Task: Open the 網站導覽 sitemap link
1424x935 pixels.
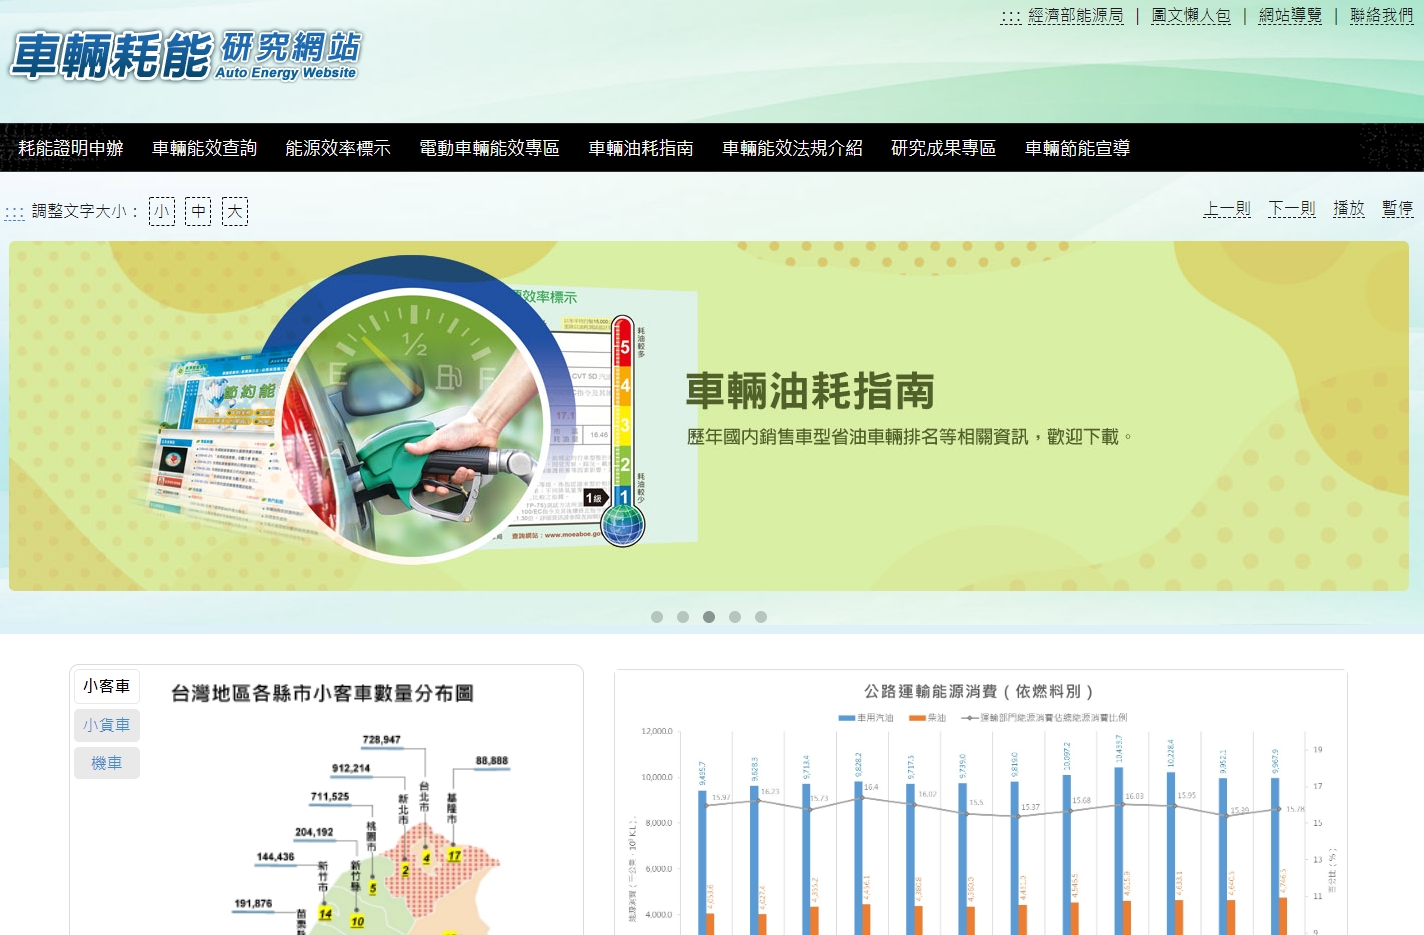Action: 1290,16
